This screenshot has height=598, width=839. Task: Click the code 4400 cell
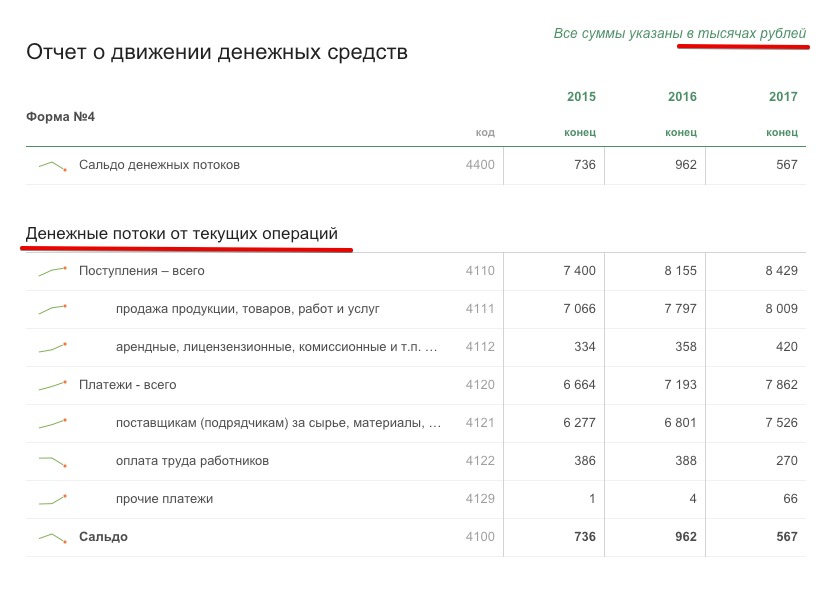coord(480,165)
